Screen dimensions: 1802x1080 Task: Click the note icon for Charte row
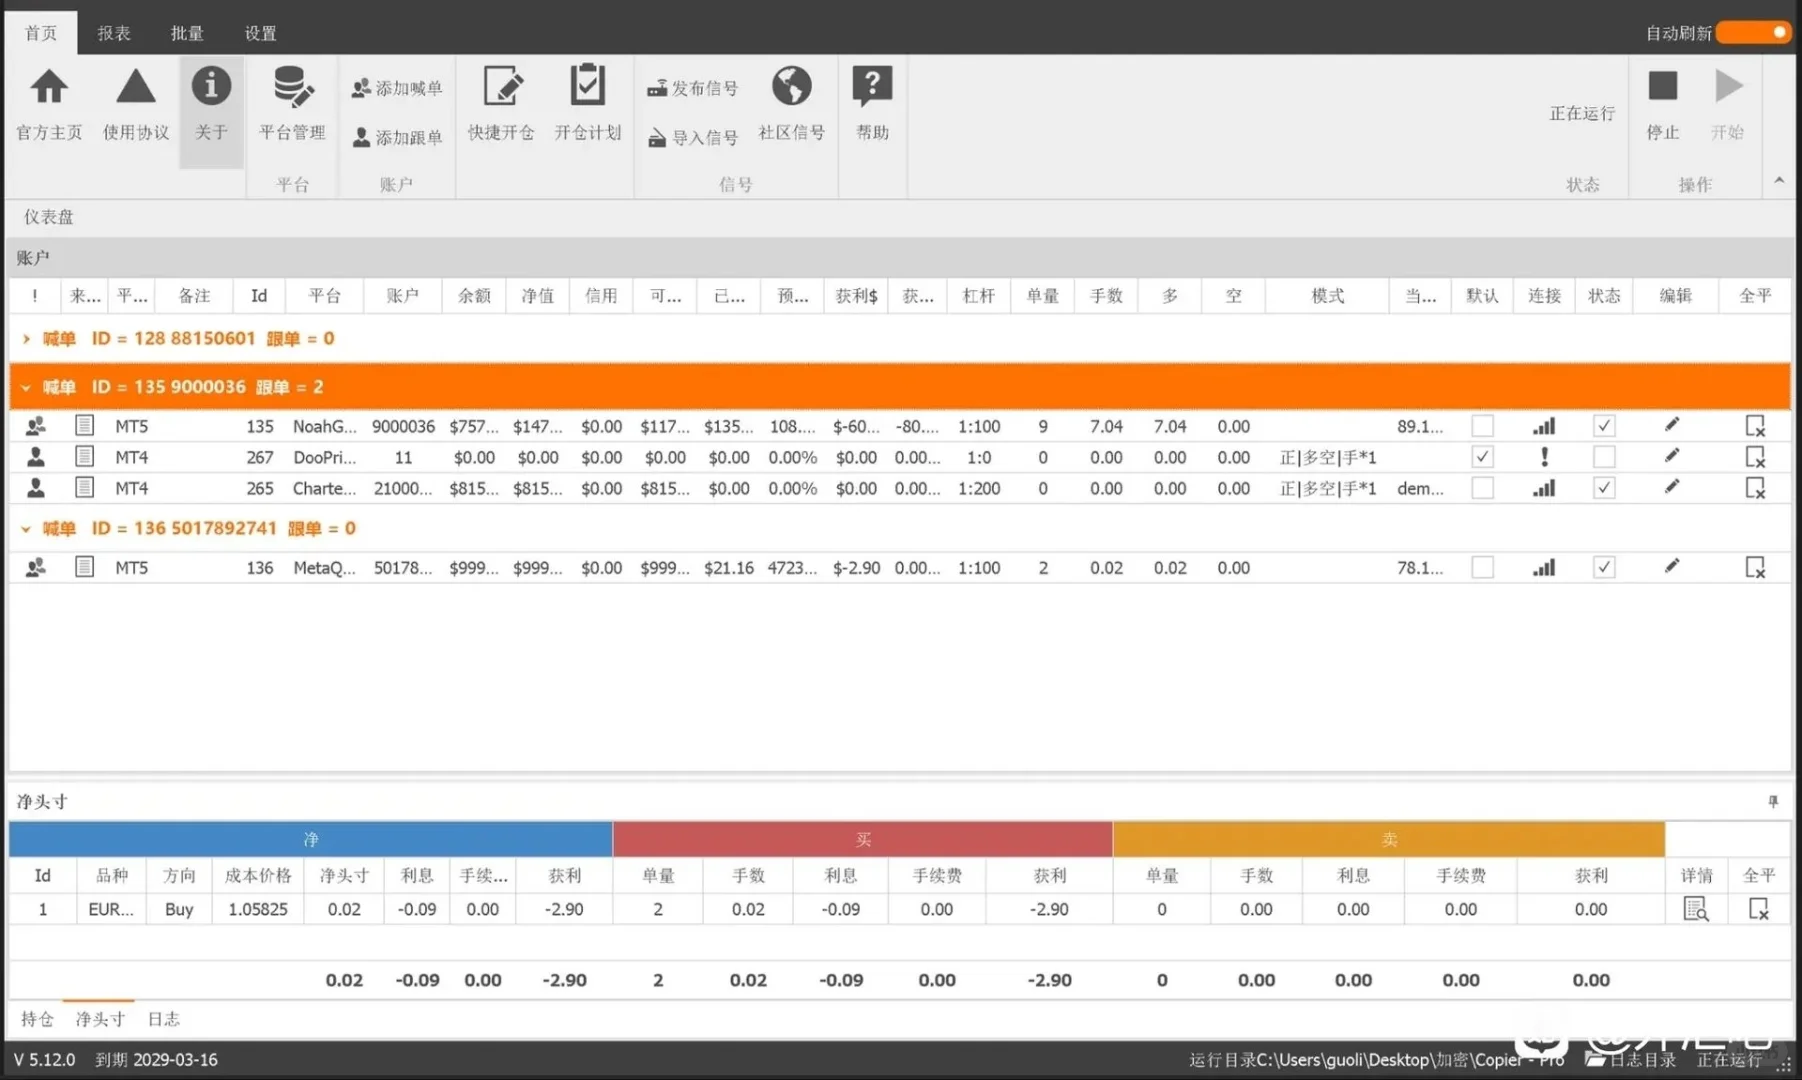(85, 488)
